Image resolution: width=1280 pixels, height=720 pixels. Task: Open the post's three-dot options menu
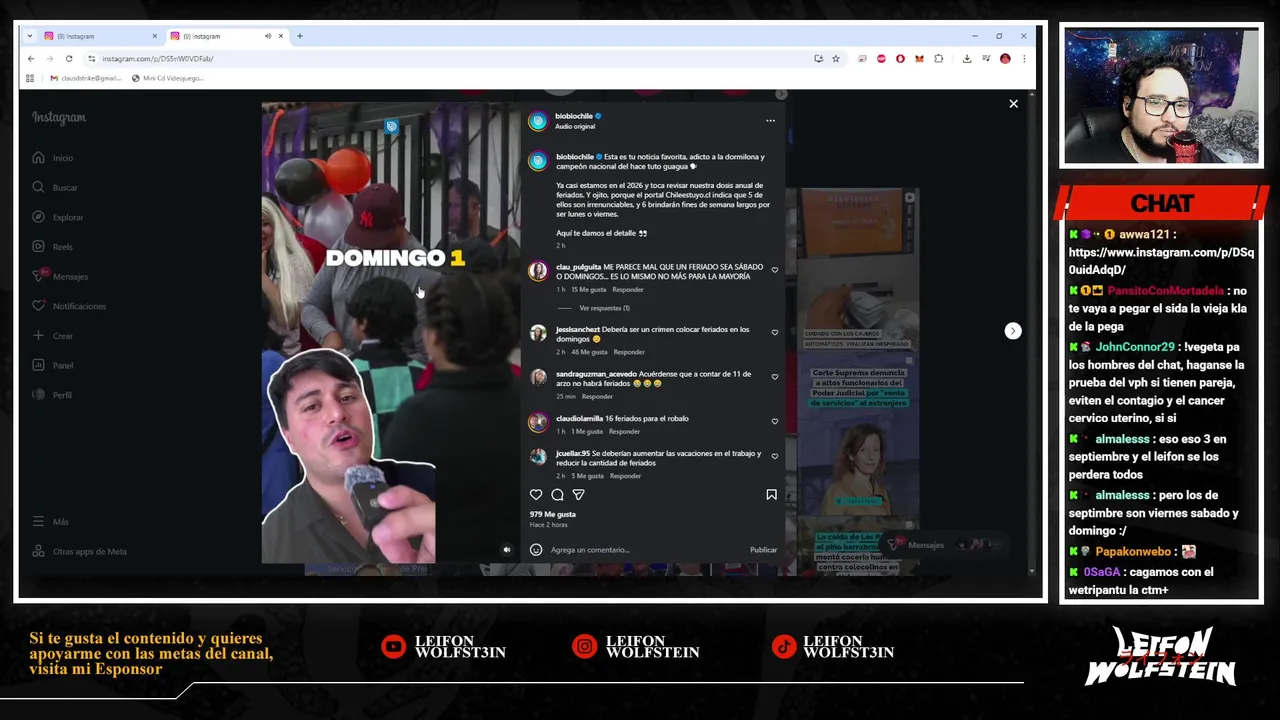770,120
